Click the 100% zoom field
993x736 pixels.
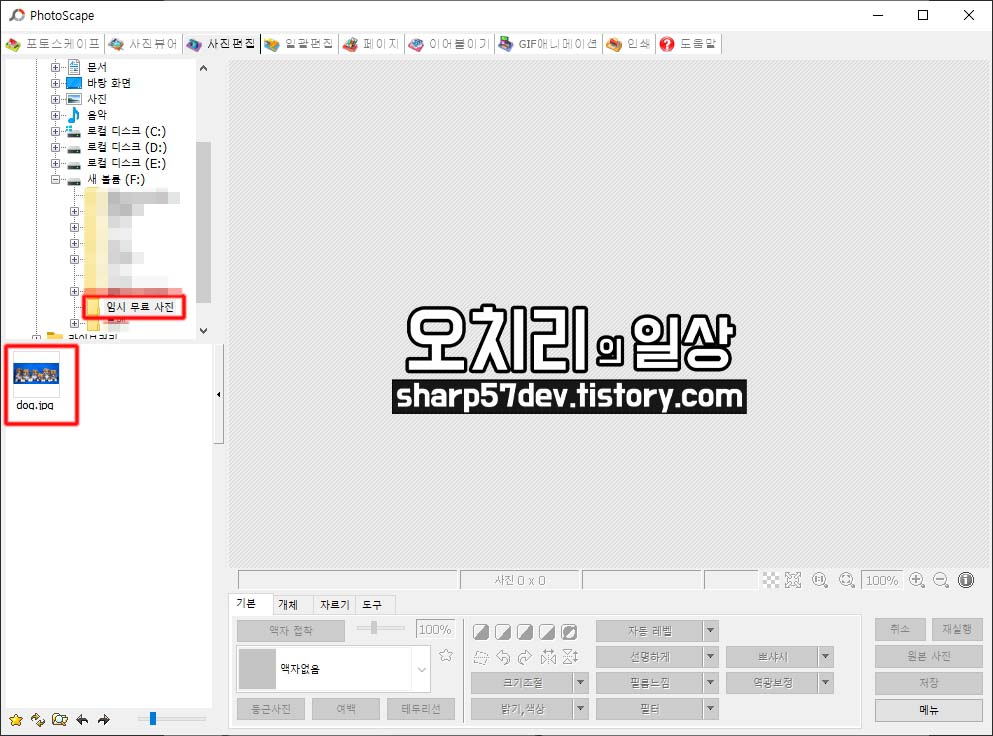pos(882,580)
